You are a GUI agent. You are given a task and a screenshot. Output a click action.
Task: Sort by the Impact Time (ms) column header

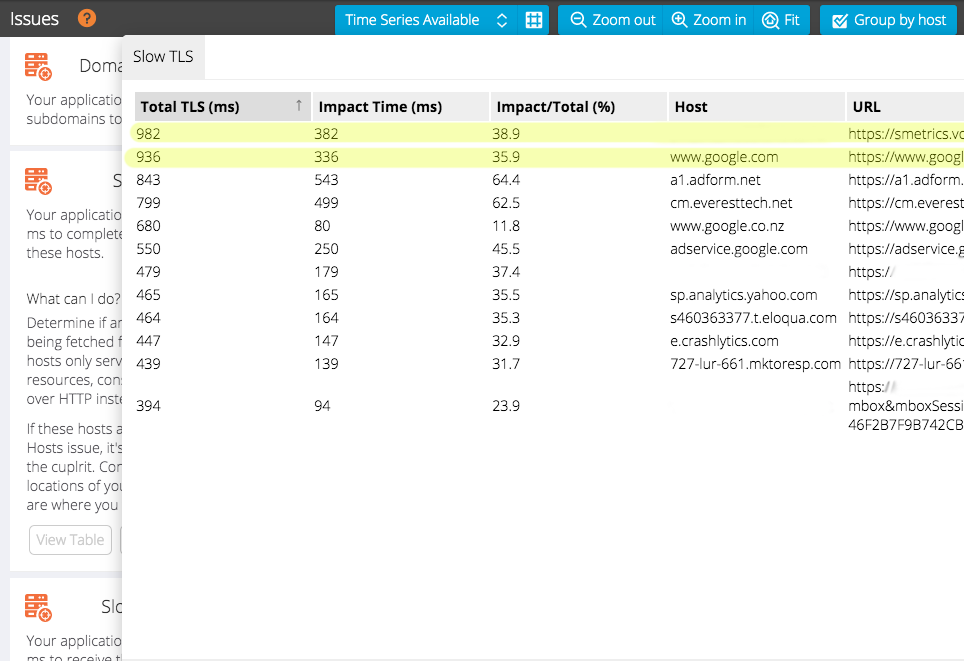(401, 106)
